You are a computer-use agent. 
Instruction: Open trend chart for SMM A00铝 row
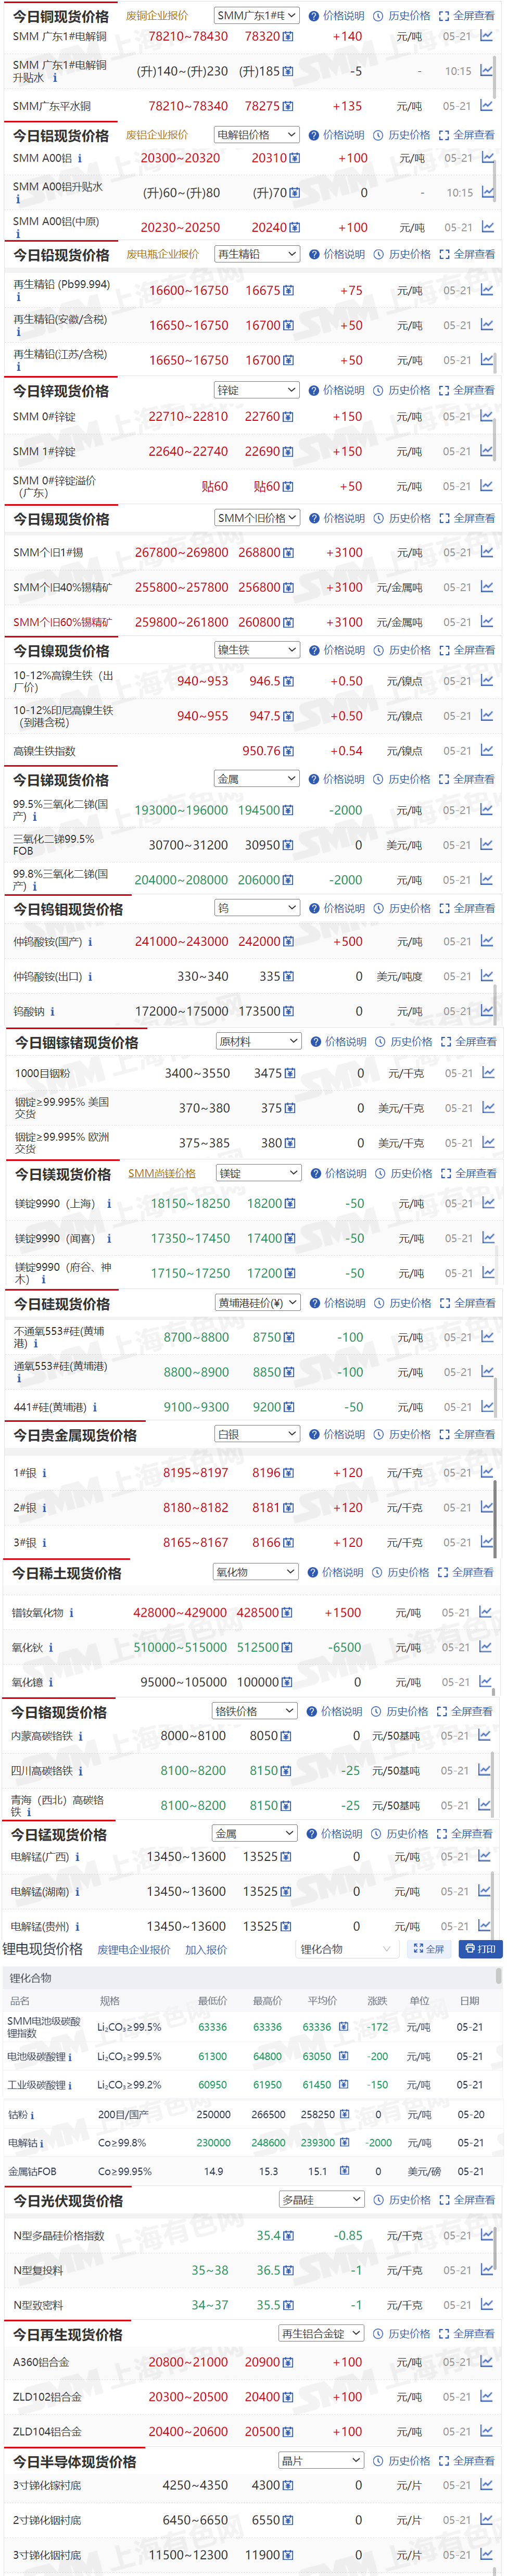487,158
